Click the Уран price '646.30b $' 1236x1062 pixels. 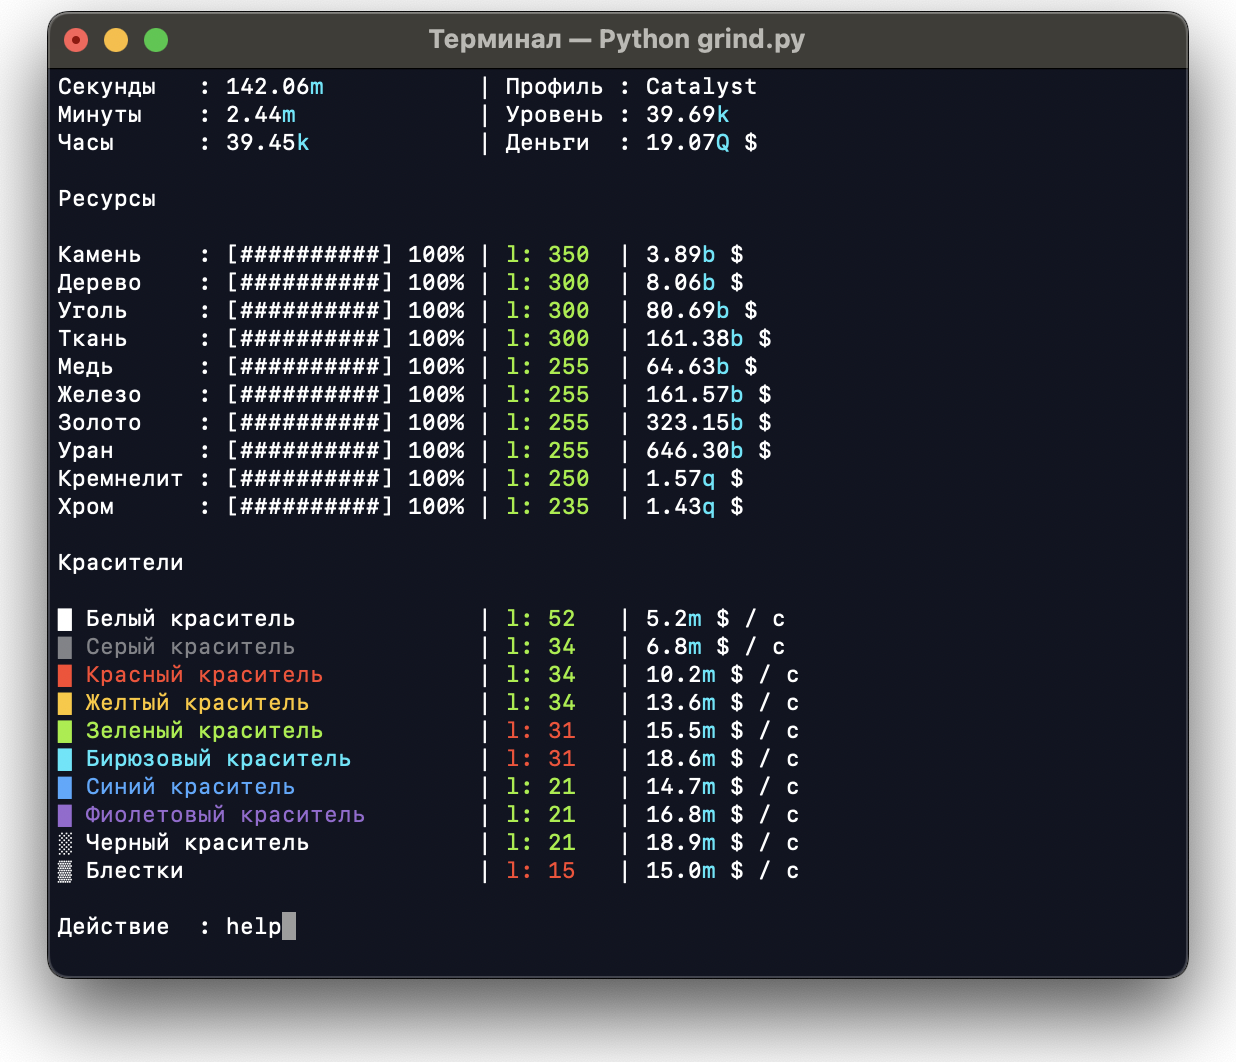[x=709, y=451]
